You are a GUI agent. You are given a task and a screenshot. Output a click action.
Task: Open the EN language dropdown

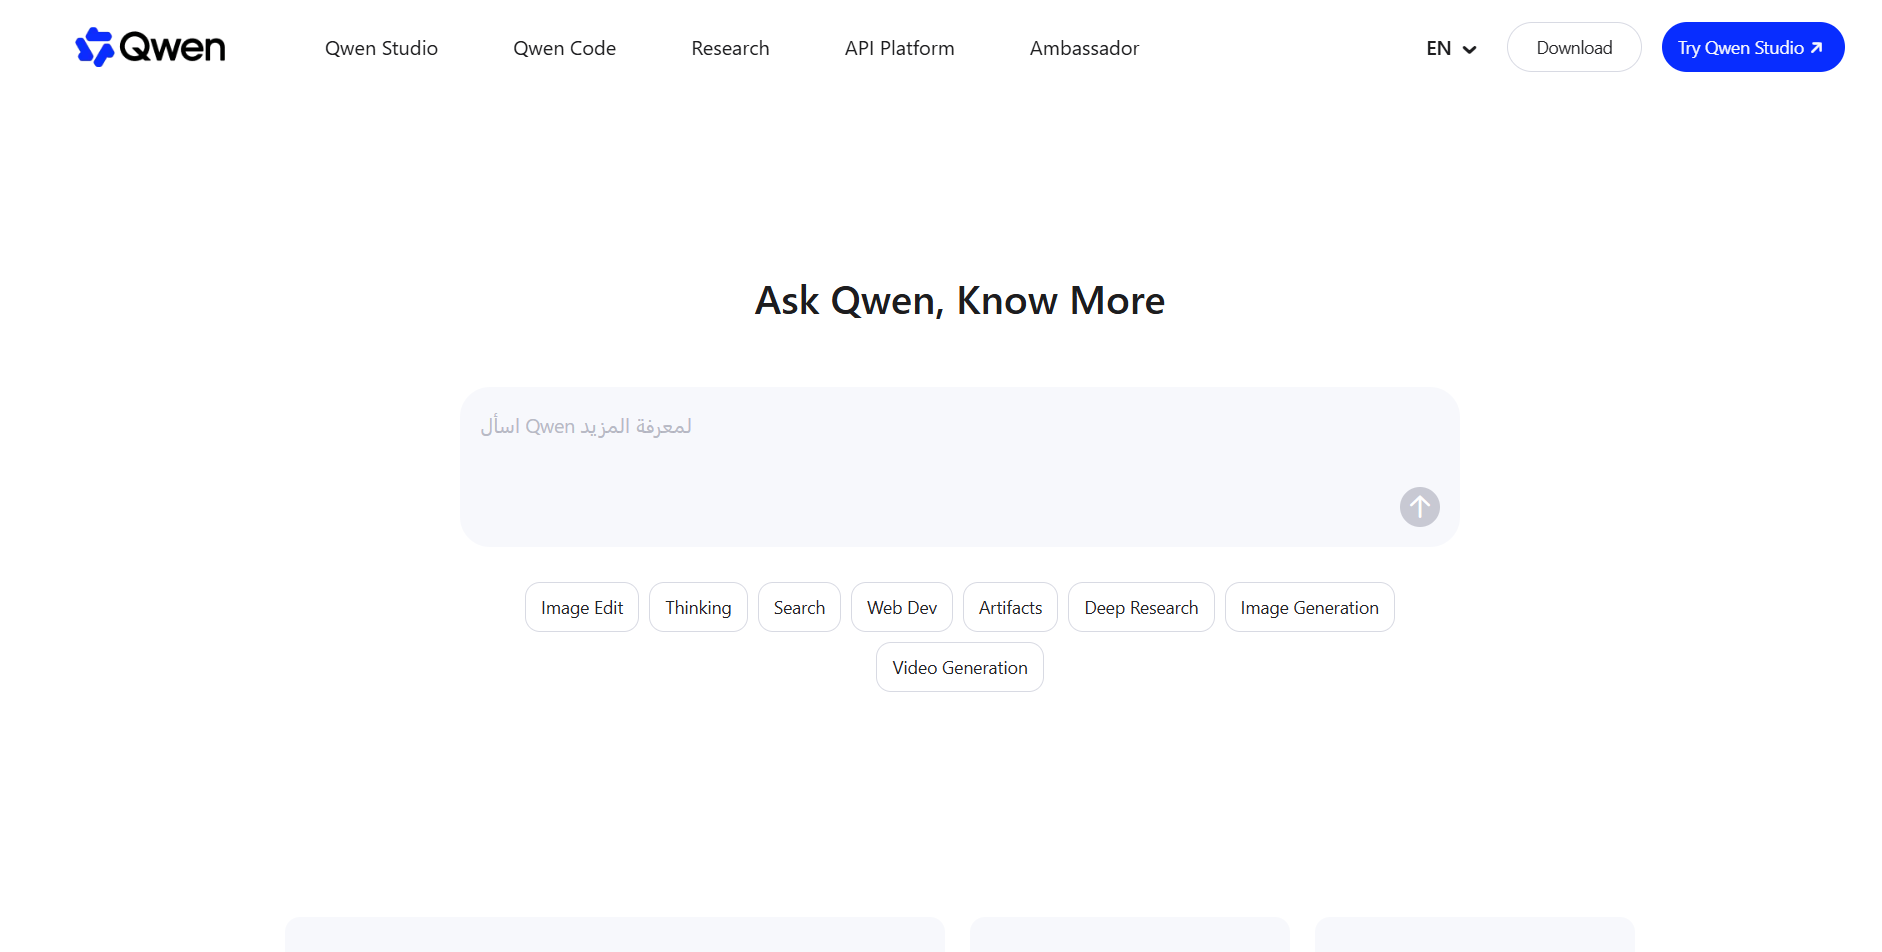coord(1451,48)
